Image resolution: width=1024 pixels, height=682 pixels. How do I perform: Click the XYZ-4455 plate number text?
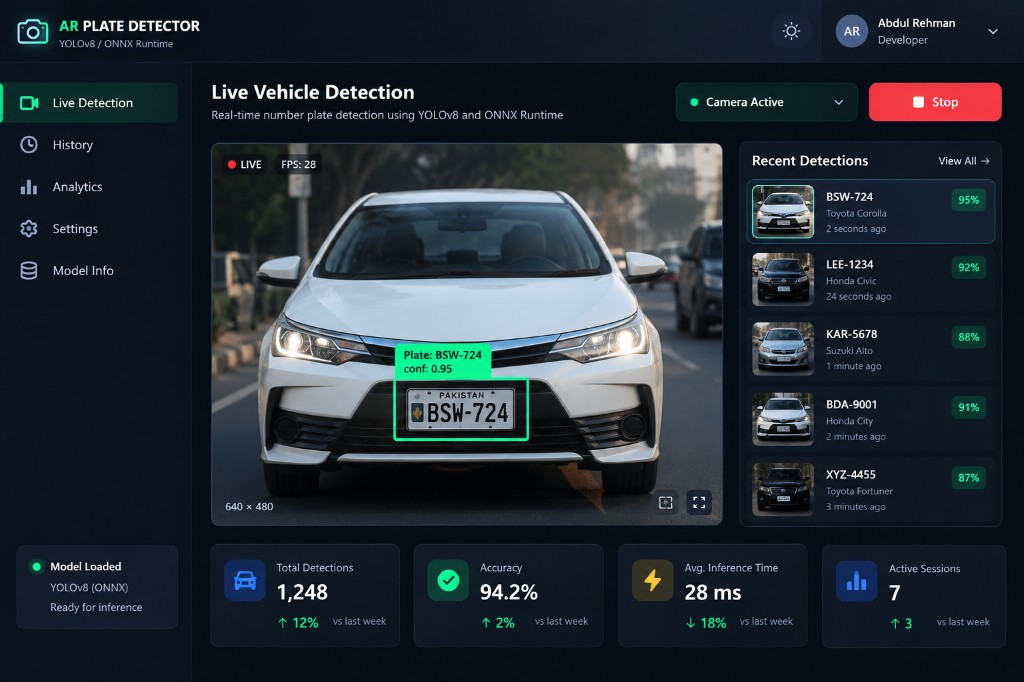851,474
